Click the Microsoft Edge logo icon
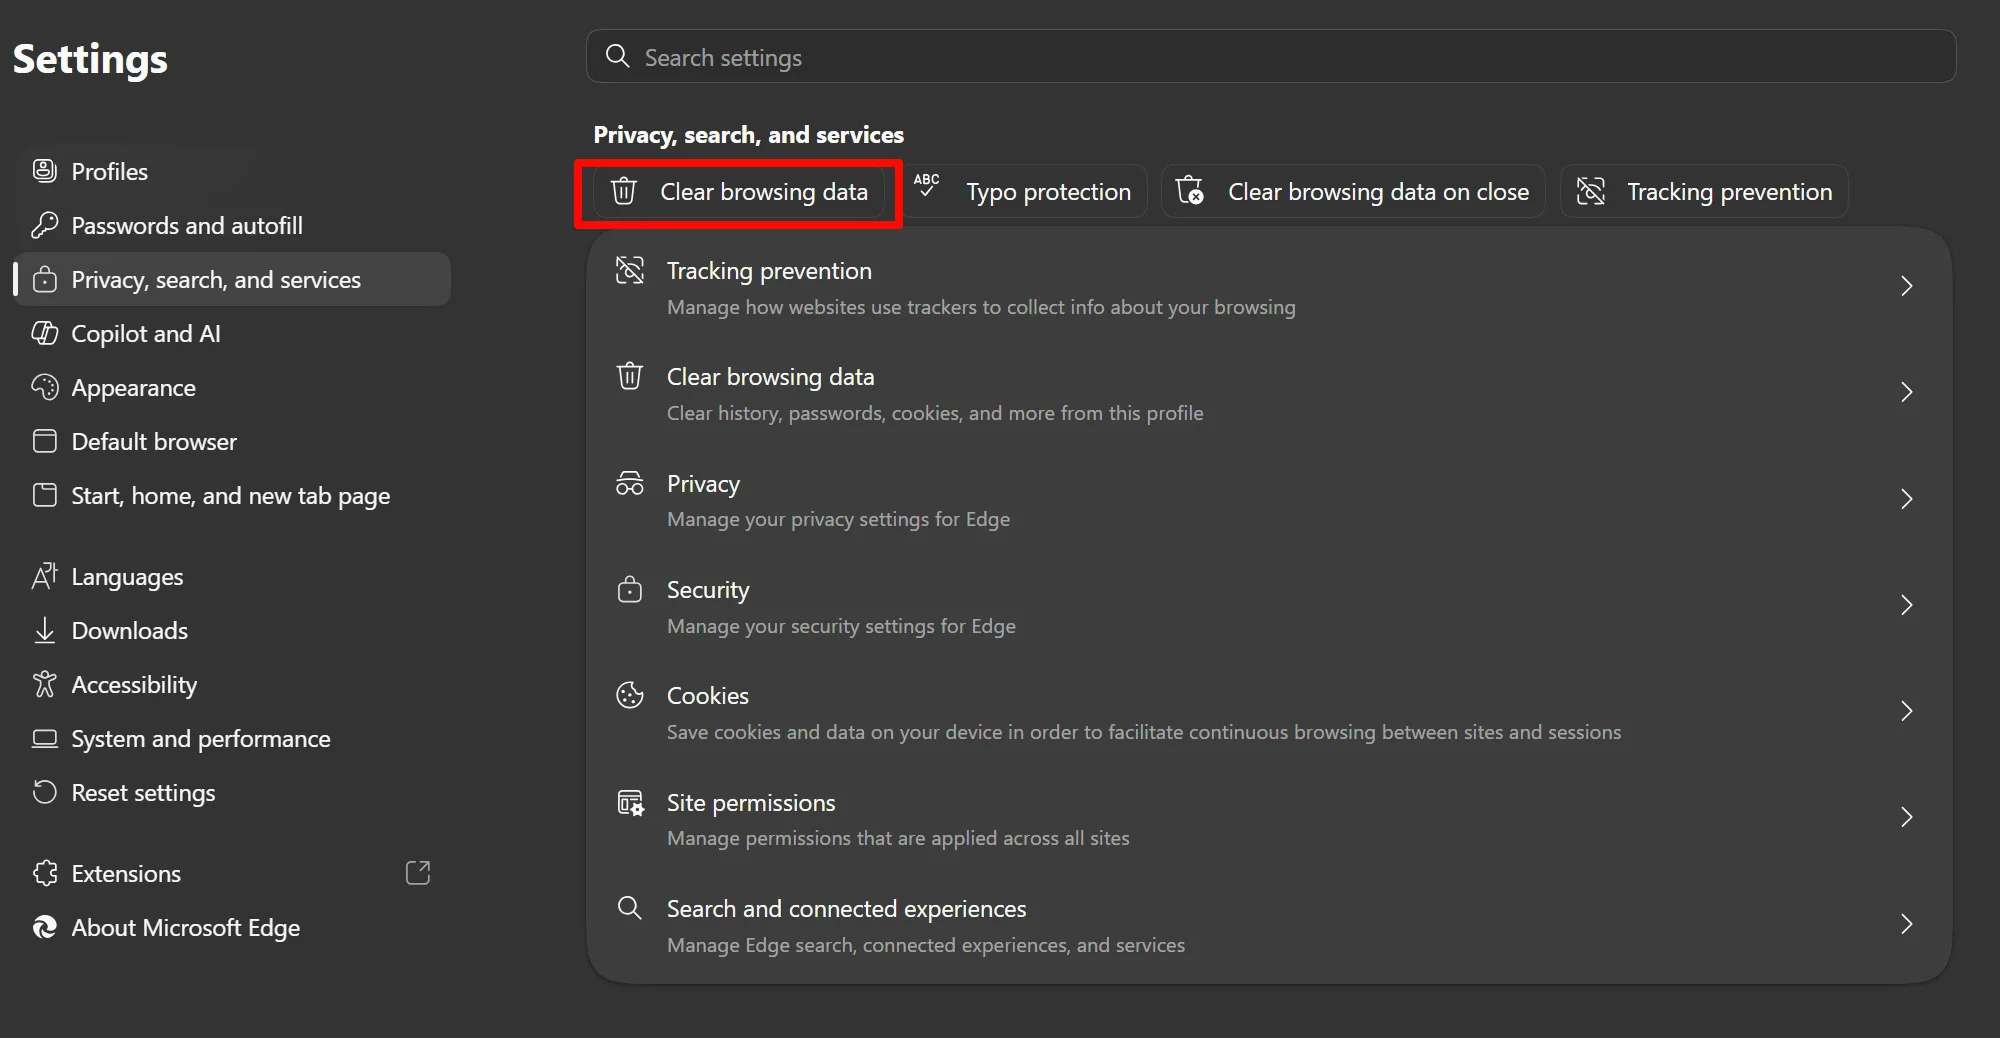The width and height of the screenshot is (2000, 1038). coord(45,927)
